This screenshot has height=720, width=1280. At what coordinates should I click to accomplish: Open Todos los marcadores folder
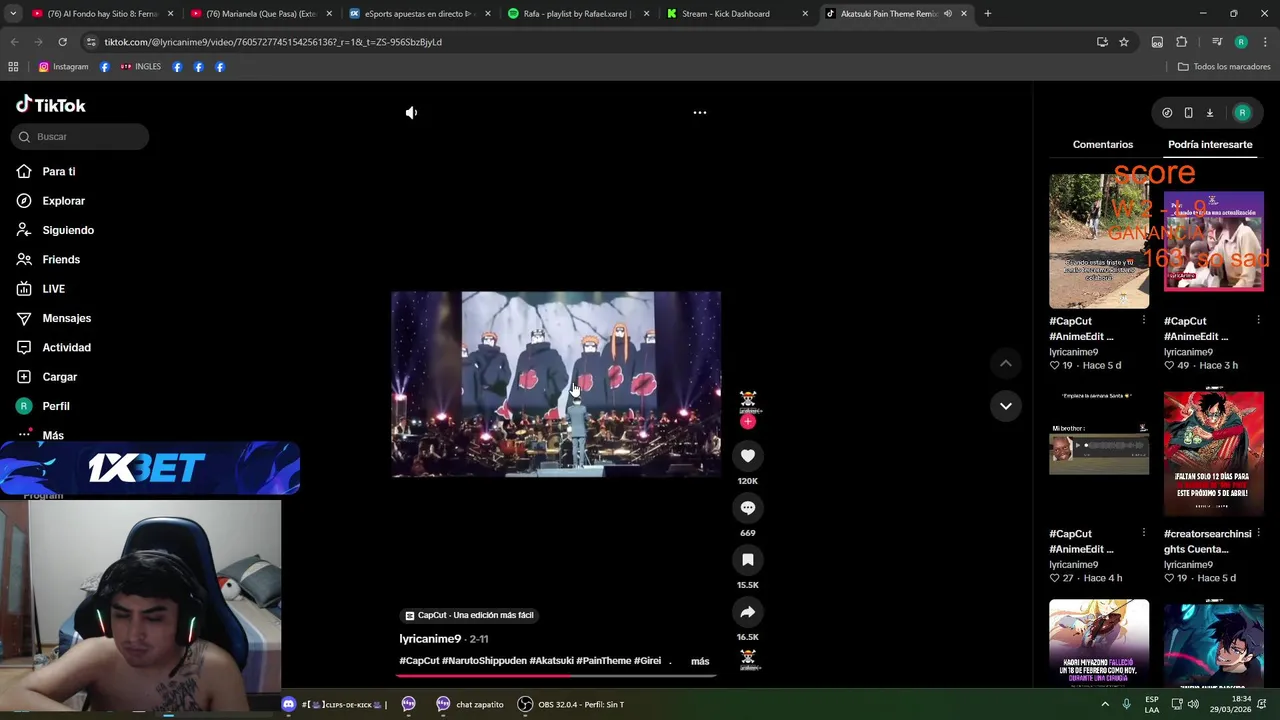pos(1224,67)
